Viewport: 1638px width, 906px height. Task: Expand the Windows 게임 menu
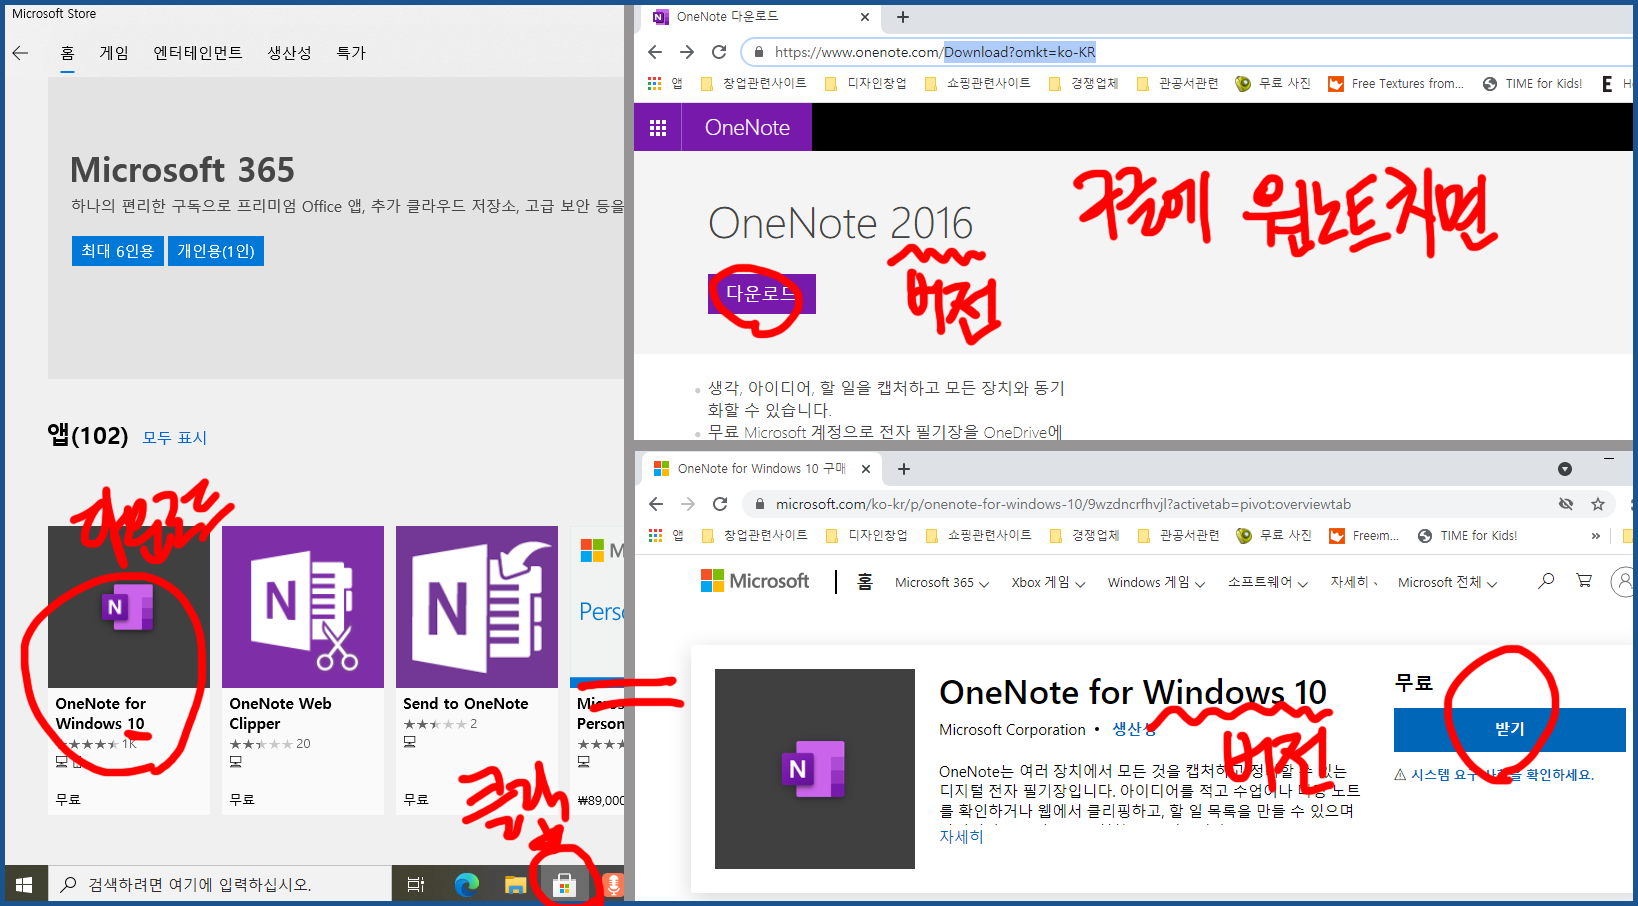click(1156, 582)
